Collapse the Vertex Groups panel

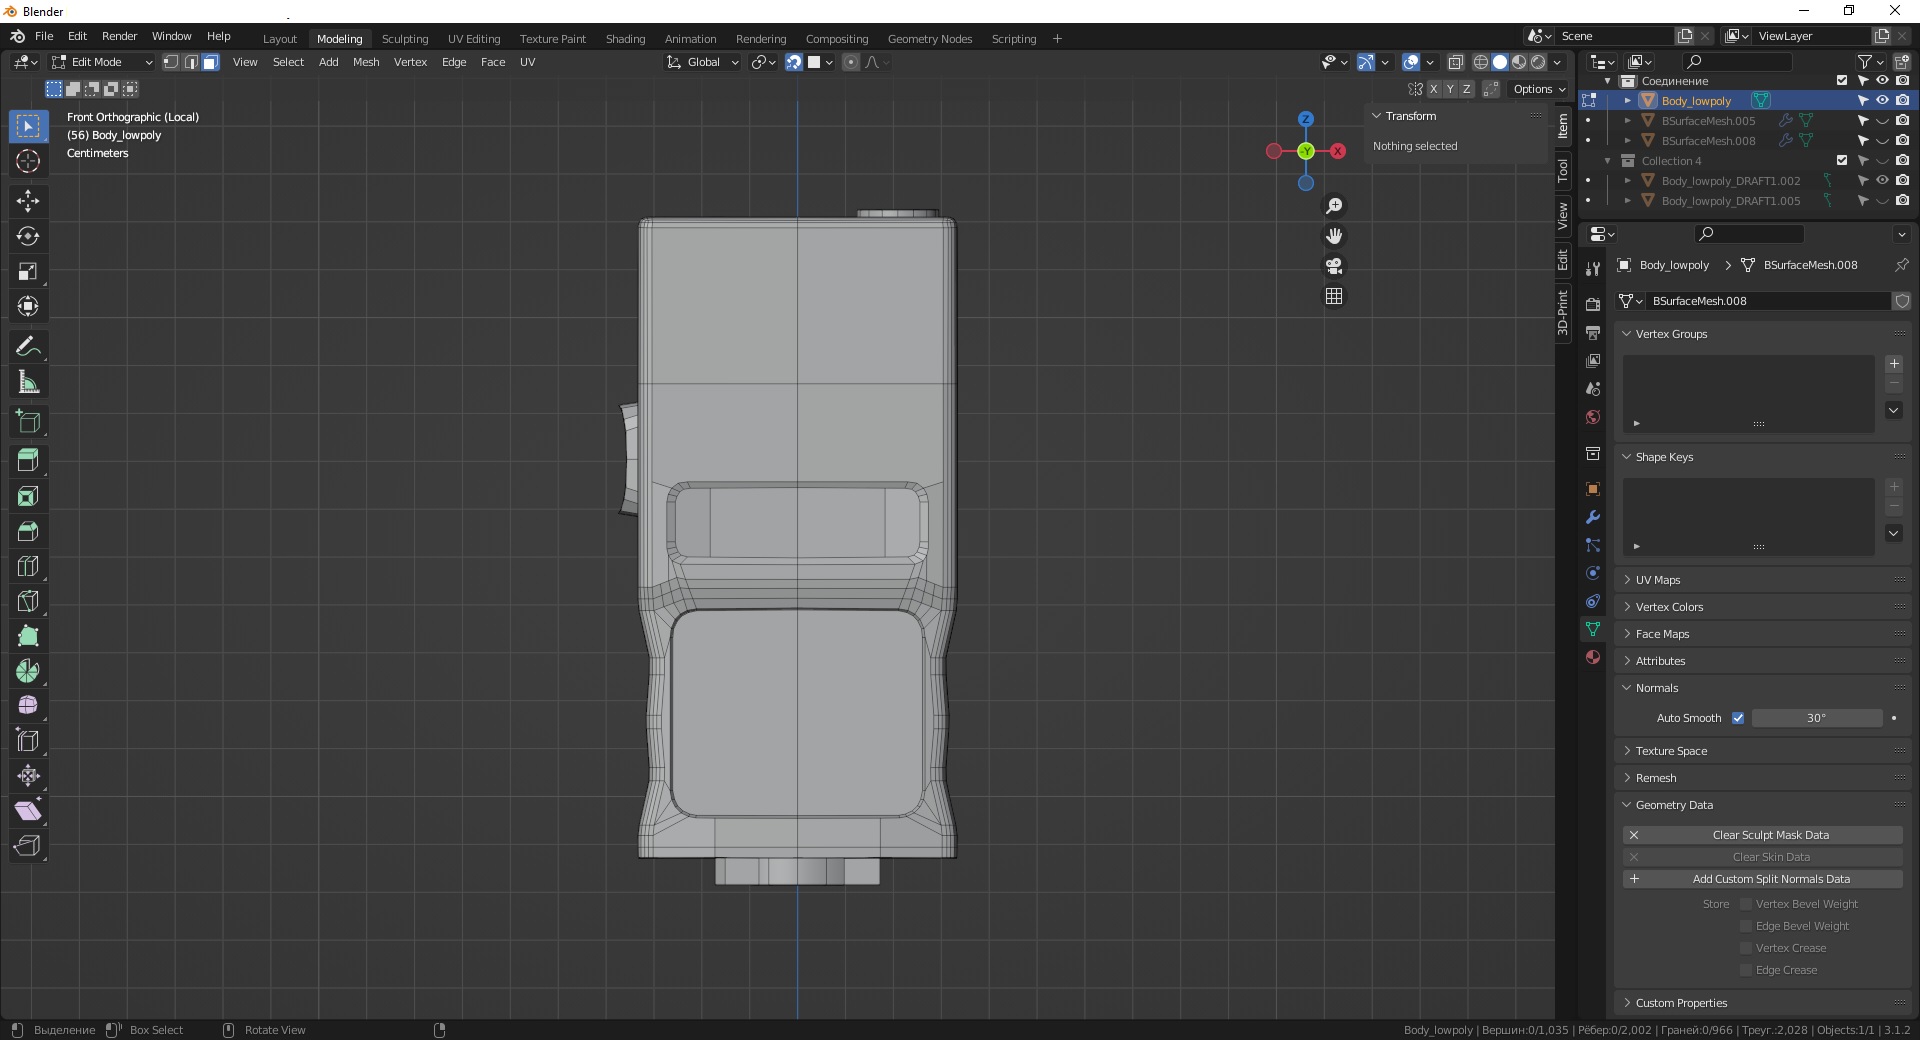[1671, 334]
